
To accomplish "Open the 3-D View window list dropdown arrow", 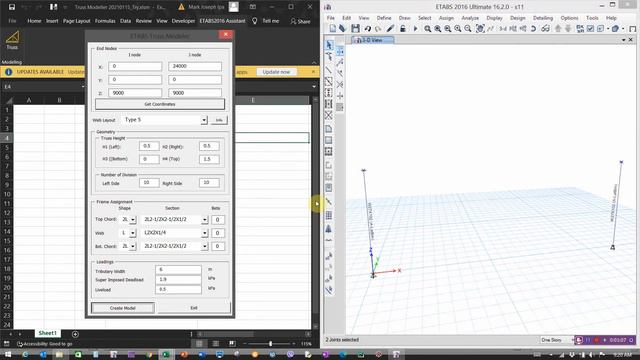I will pyautogui.click(x=623, y=40).
